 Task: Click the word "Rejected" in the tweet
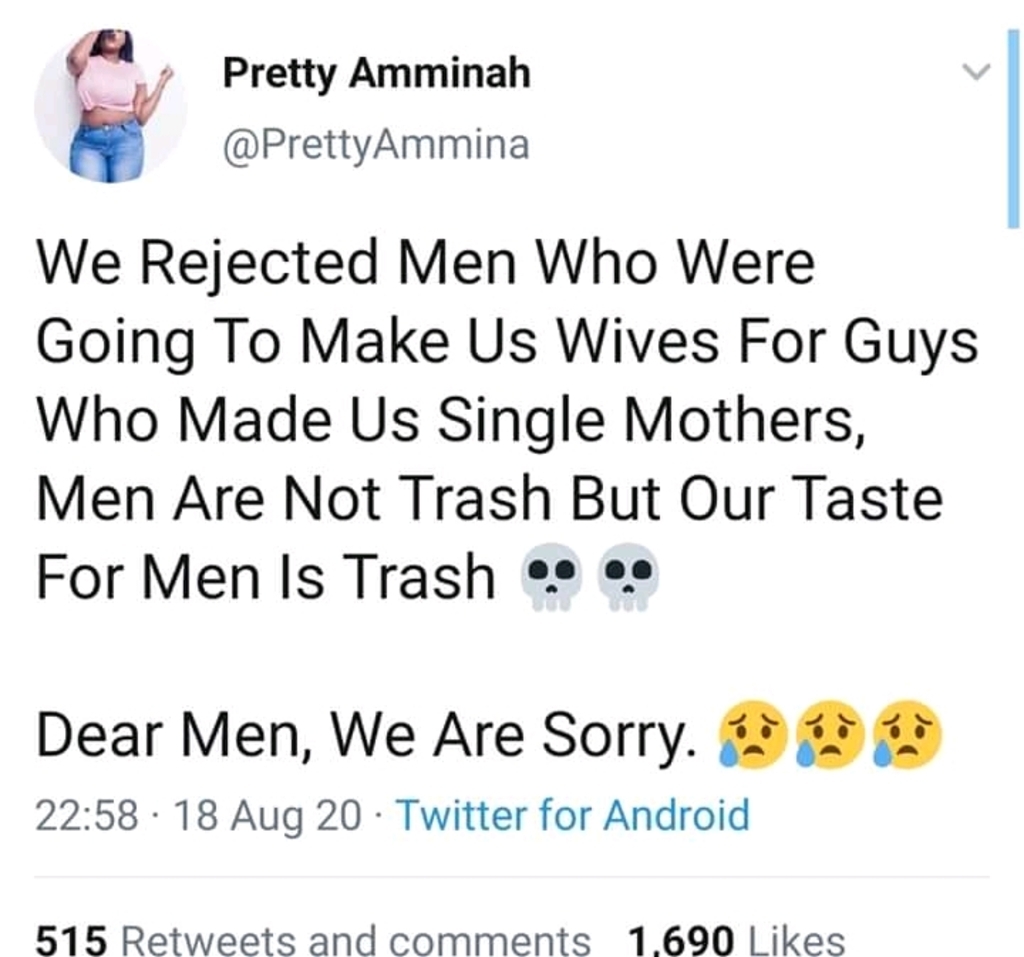point(259,265)
